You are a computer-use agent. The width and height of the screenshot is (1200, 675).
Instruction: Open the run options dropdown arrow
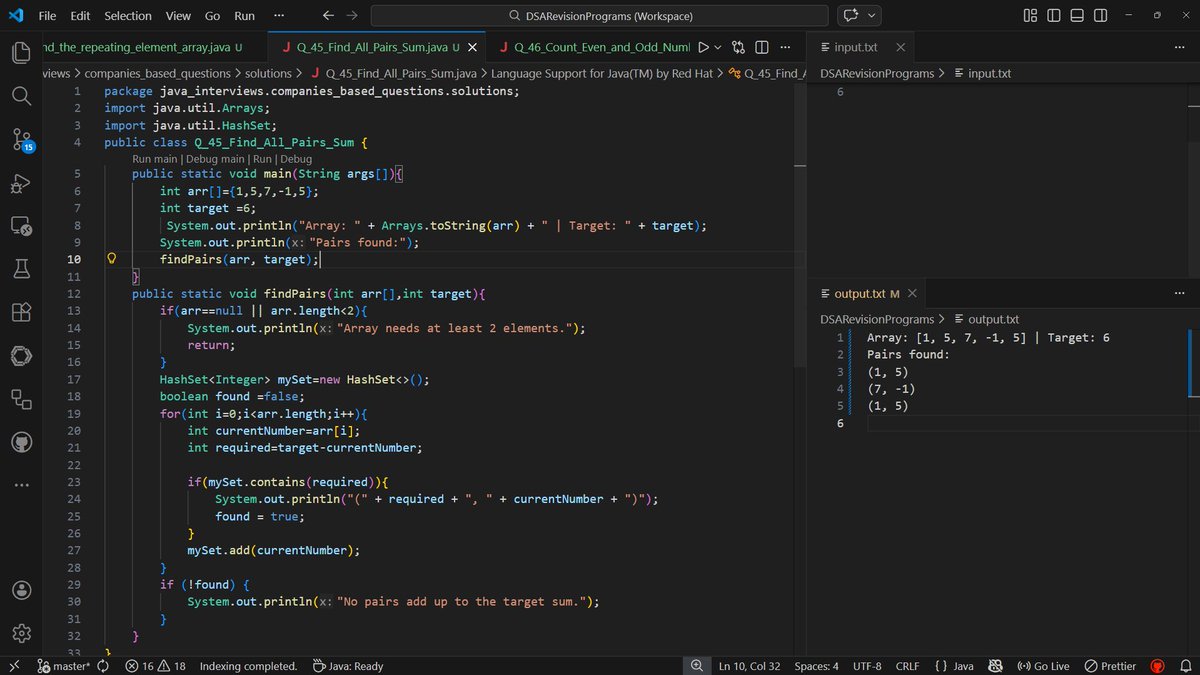click(717, 47)
